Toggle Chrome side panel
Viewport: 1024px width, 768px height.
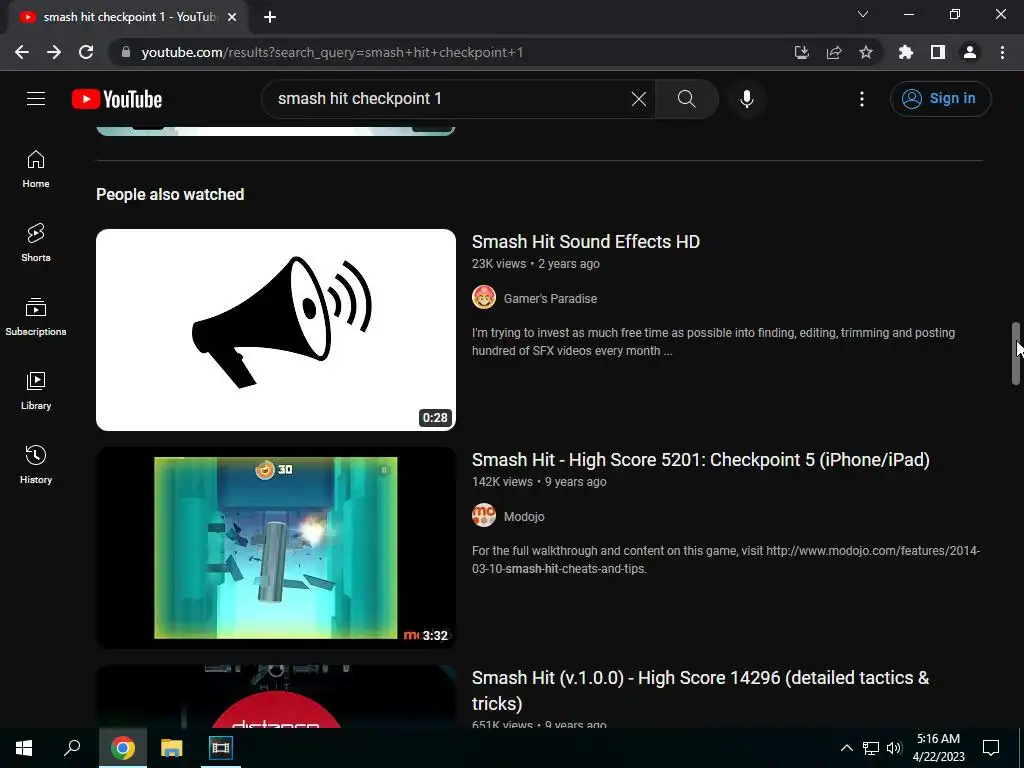[x=938, y=52]
